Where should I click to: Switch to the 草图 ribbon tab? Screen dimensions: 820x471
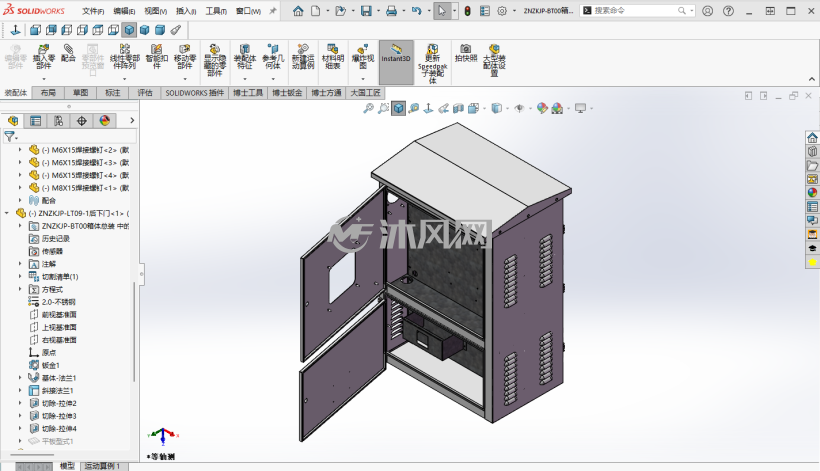point(81,93)
